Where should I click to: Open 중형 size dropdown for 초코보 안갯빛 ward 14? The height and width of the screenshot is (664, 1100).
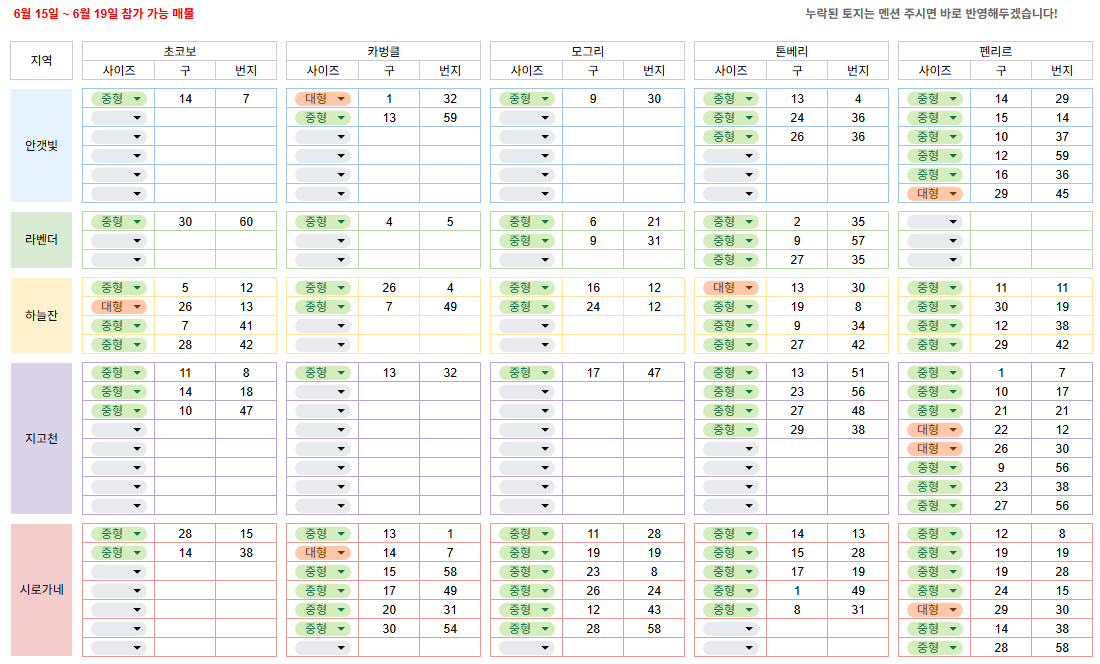click(119, 99)
